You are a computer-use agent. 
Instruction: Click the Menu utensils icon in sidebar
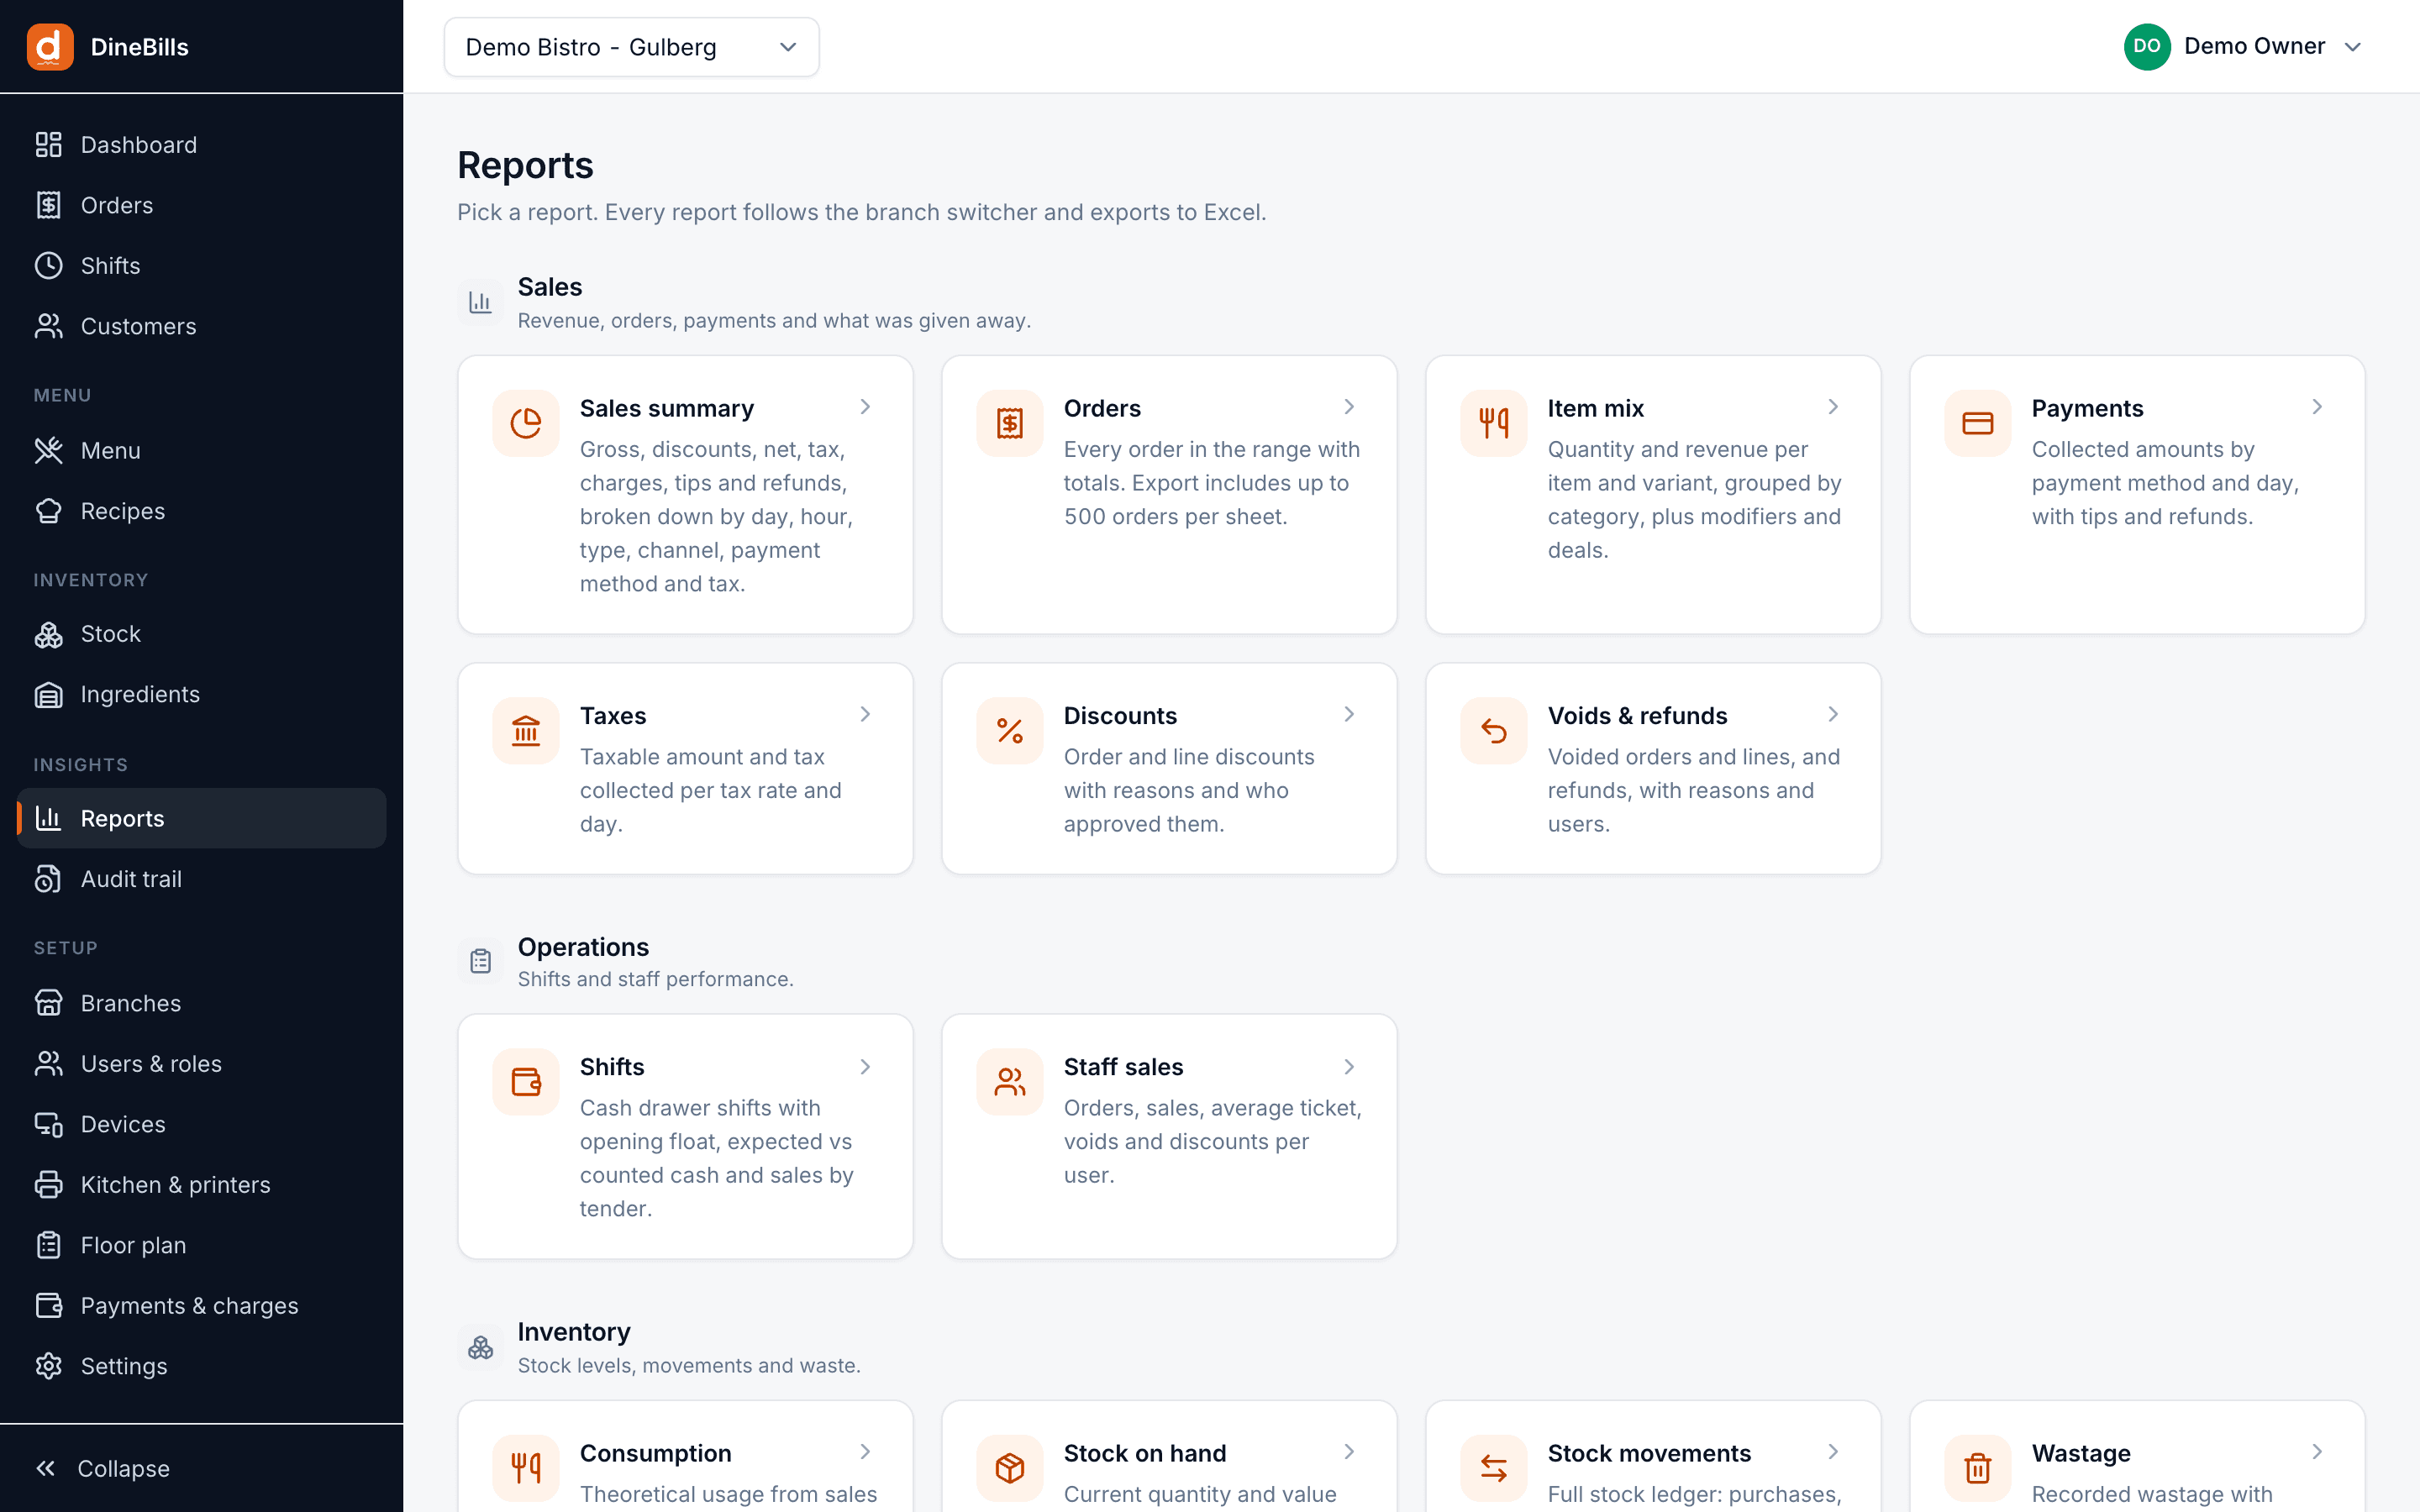click(49, 451)
